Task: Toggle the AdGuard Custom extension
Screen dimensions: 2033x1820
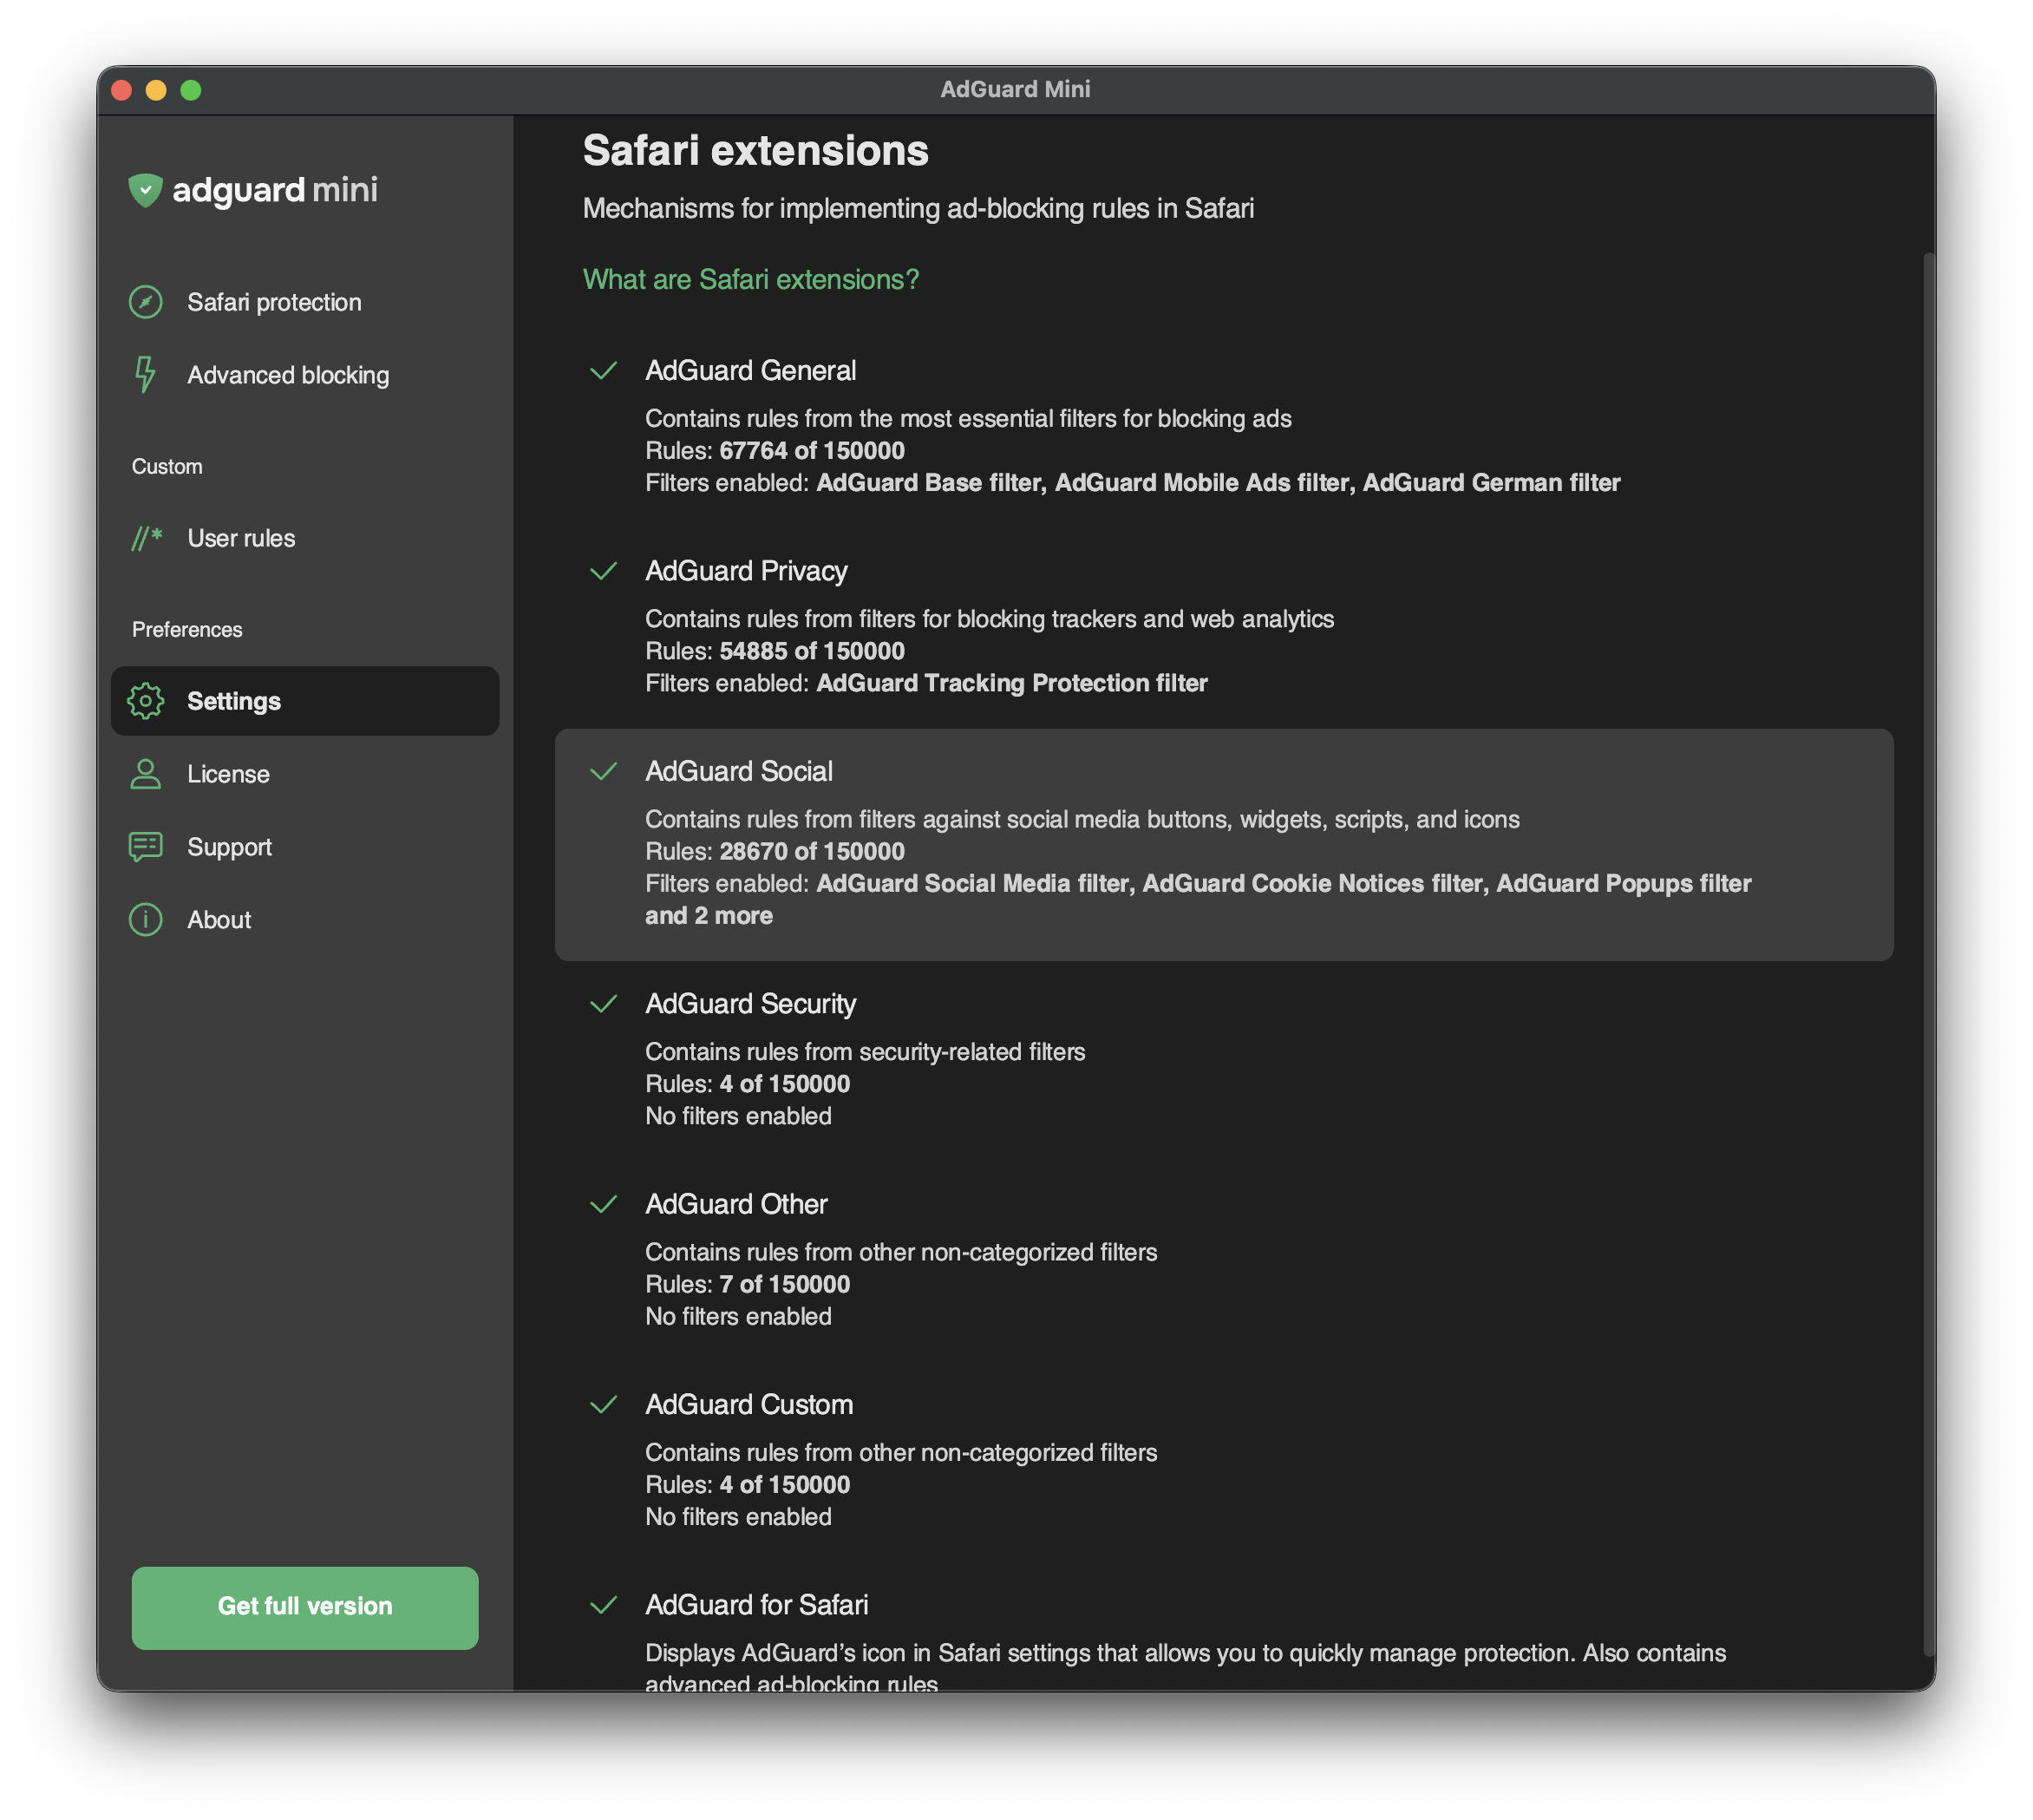Action: click(x=604, y=1404)
